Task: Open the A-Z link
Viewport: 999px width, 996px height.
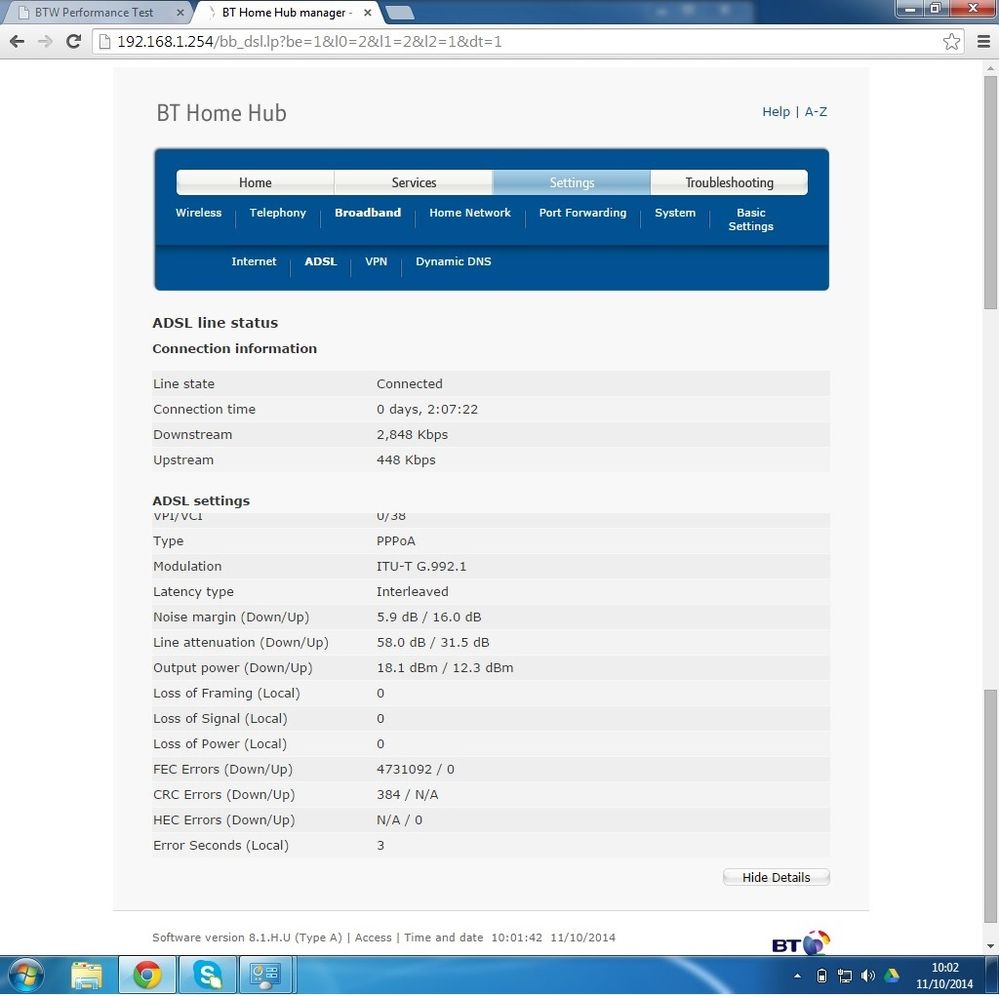Action: tap(816, 112)
